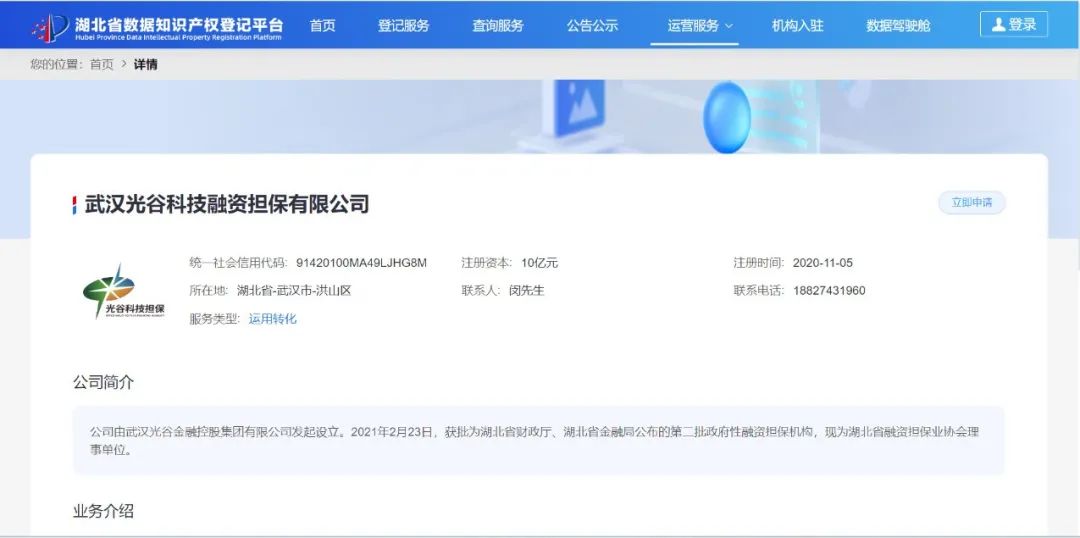Click credit code 91420100MA49LJHG8M
This screenshot has height=538, width=1080.
[x=362, y=262]
